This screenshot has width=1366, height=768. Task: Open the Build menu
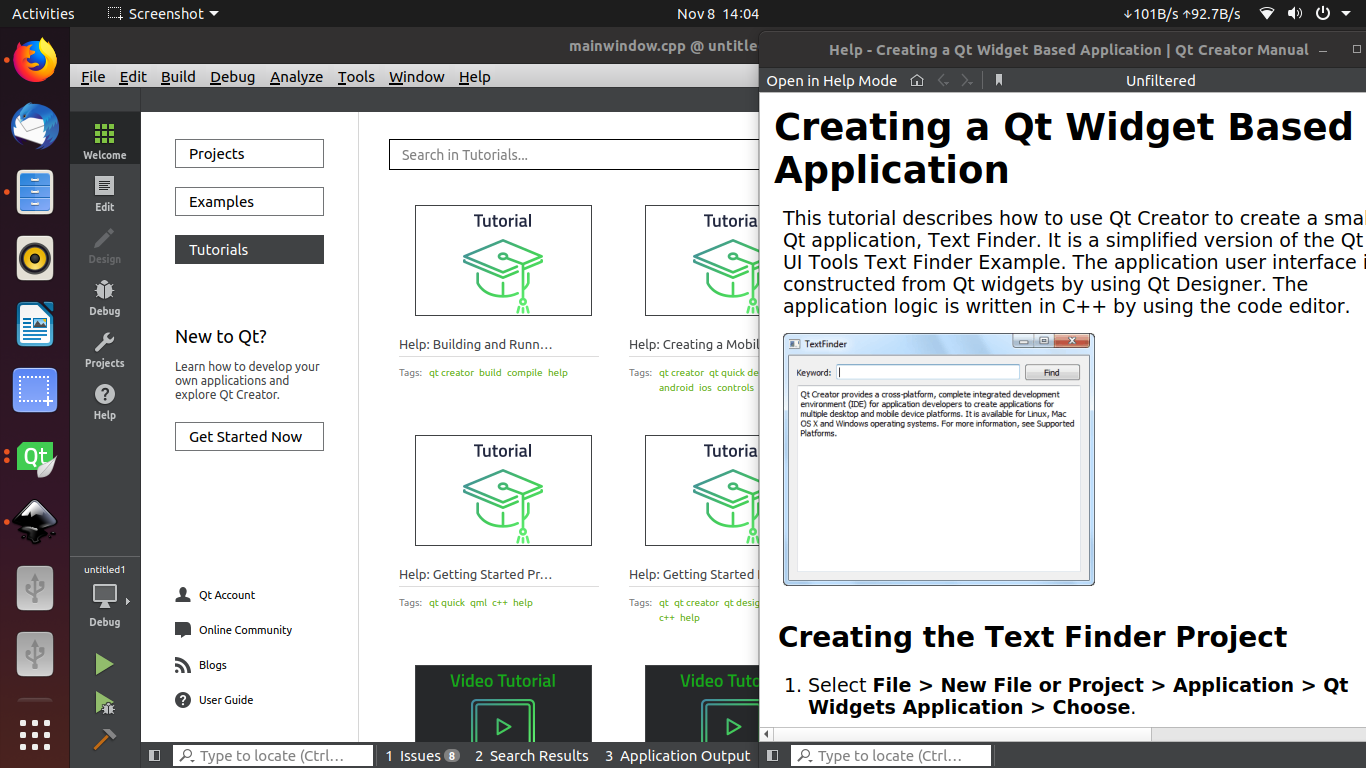point(178,76)
